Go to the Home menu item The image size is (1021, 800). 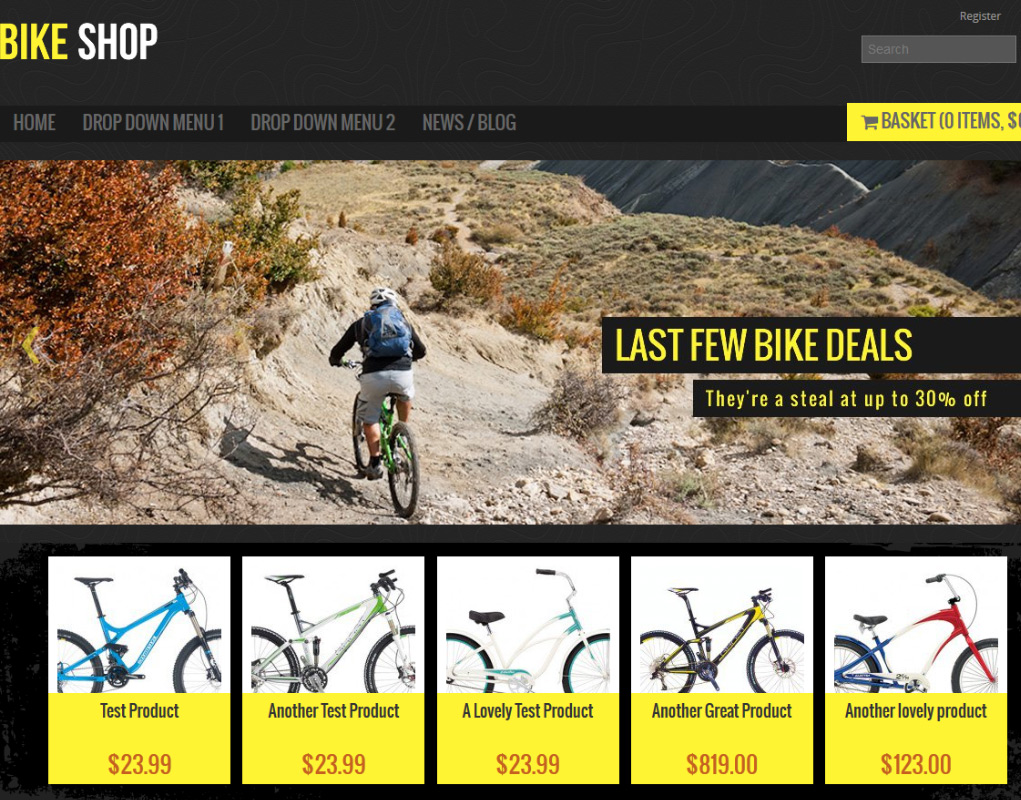tap(35, 122)
